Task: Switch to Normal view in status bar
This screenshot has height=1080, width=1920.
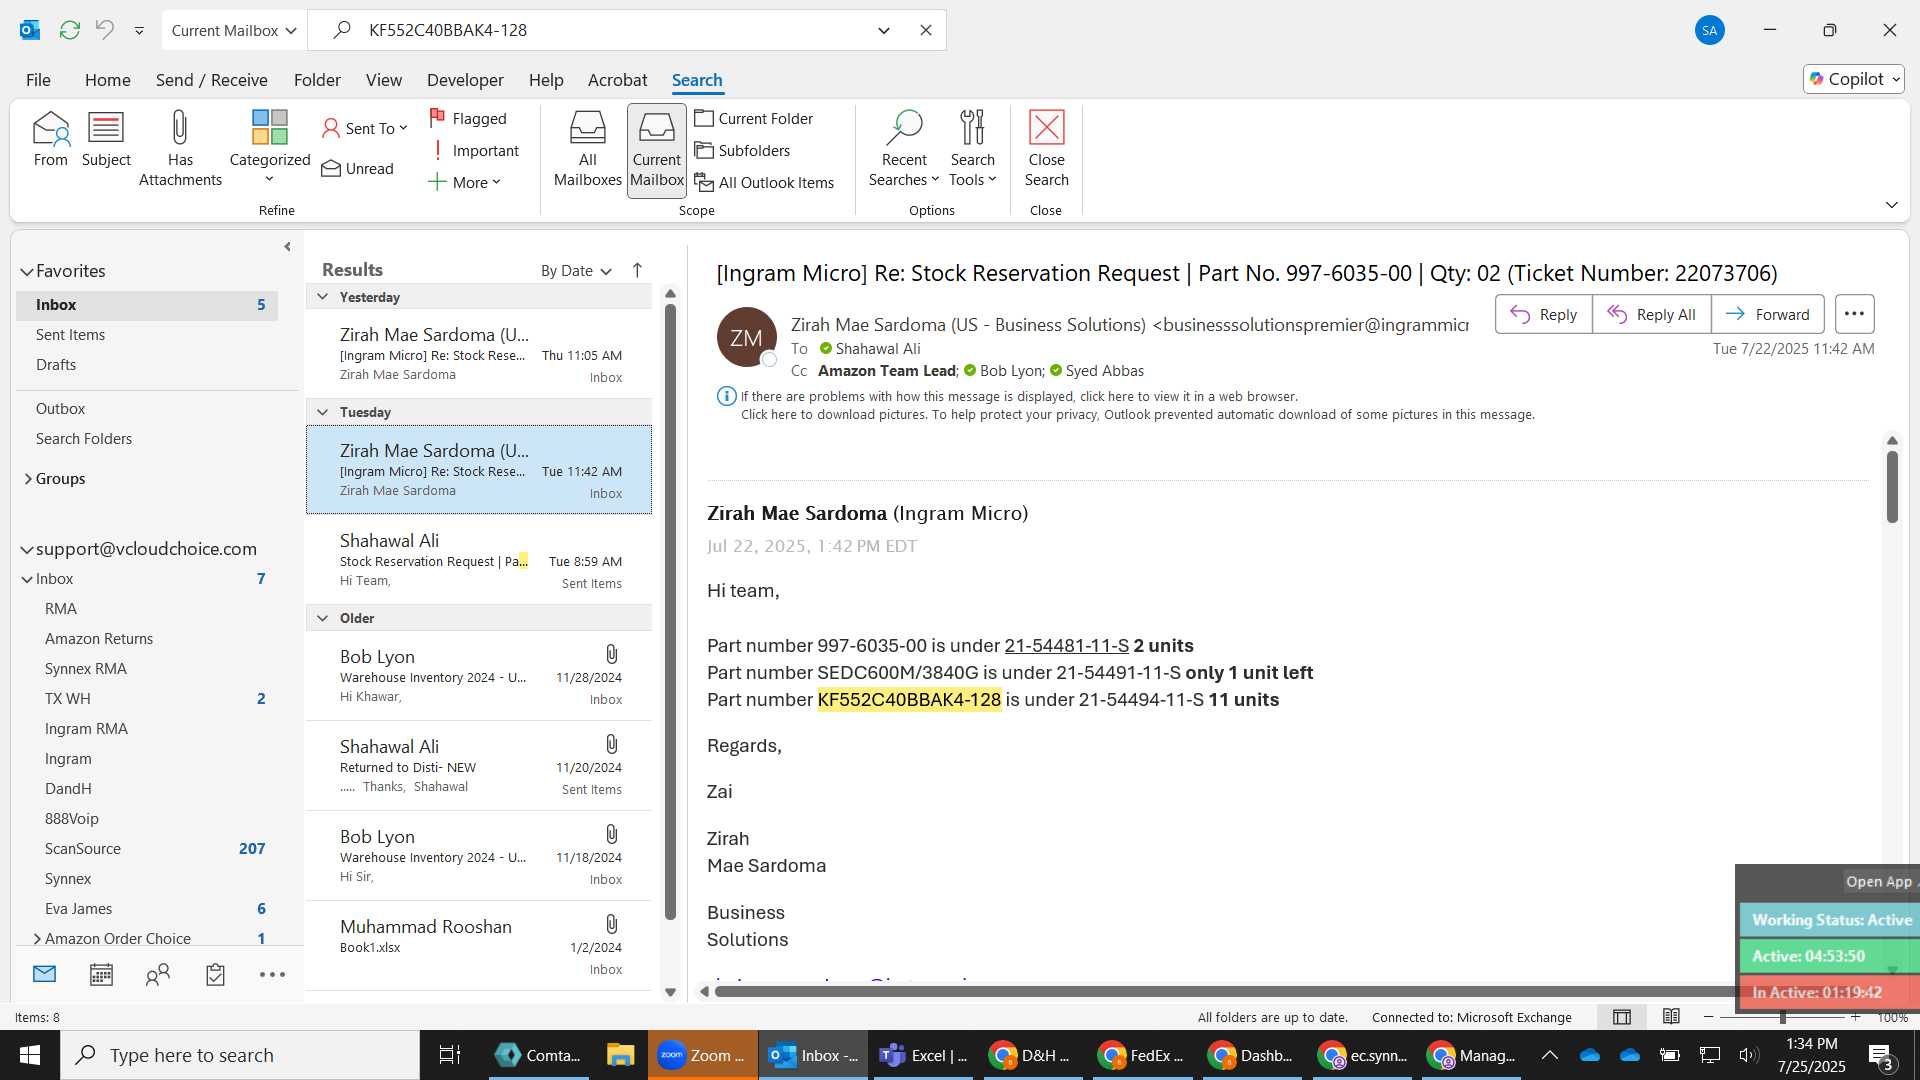Action: point(1622,1017)
